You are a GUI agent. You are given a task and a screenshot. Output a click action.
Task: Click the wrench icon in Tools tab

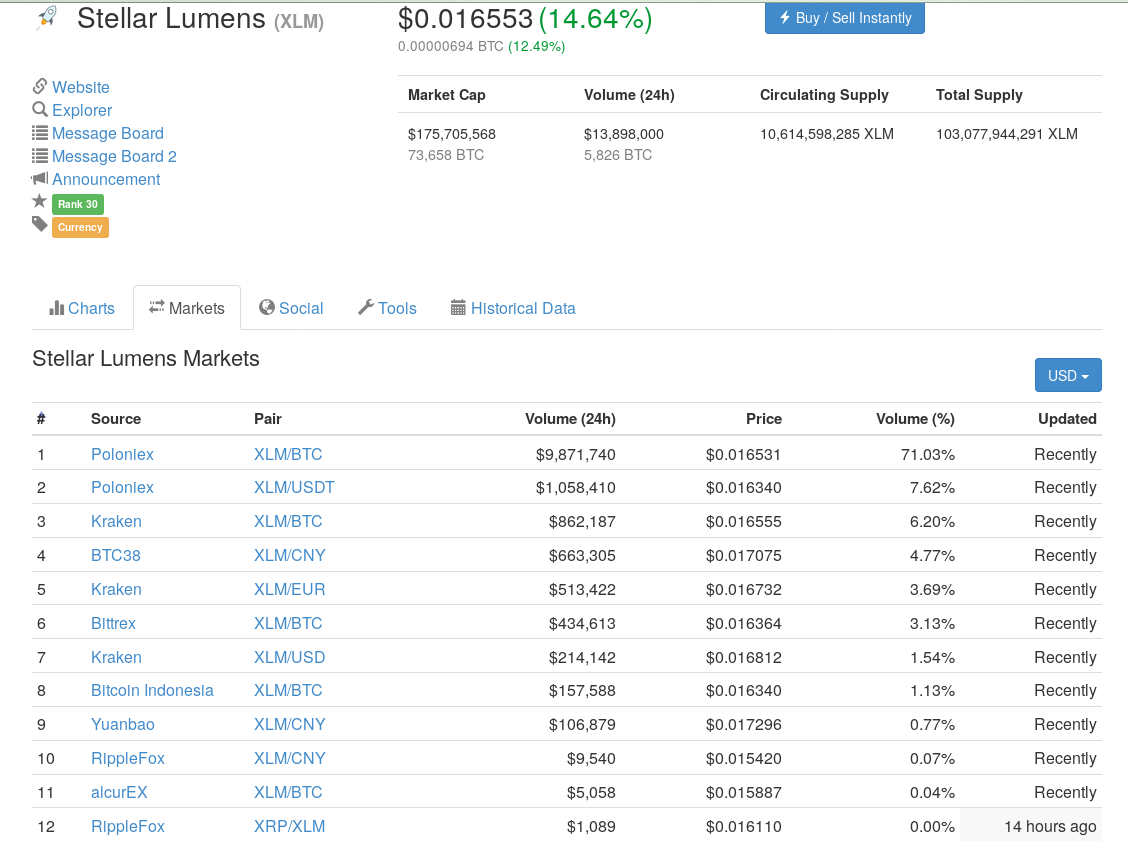pyautogui.click(x=366, y=307)
